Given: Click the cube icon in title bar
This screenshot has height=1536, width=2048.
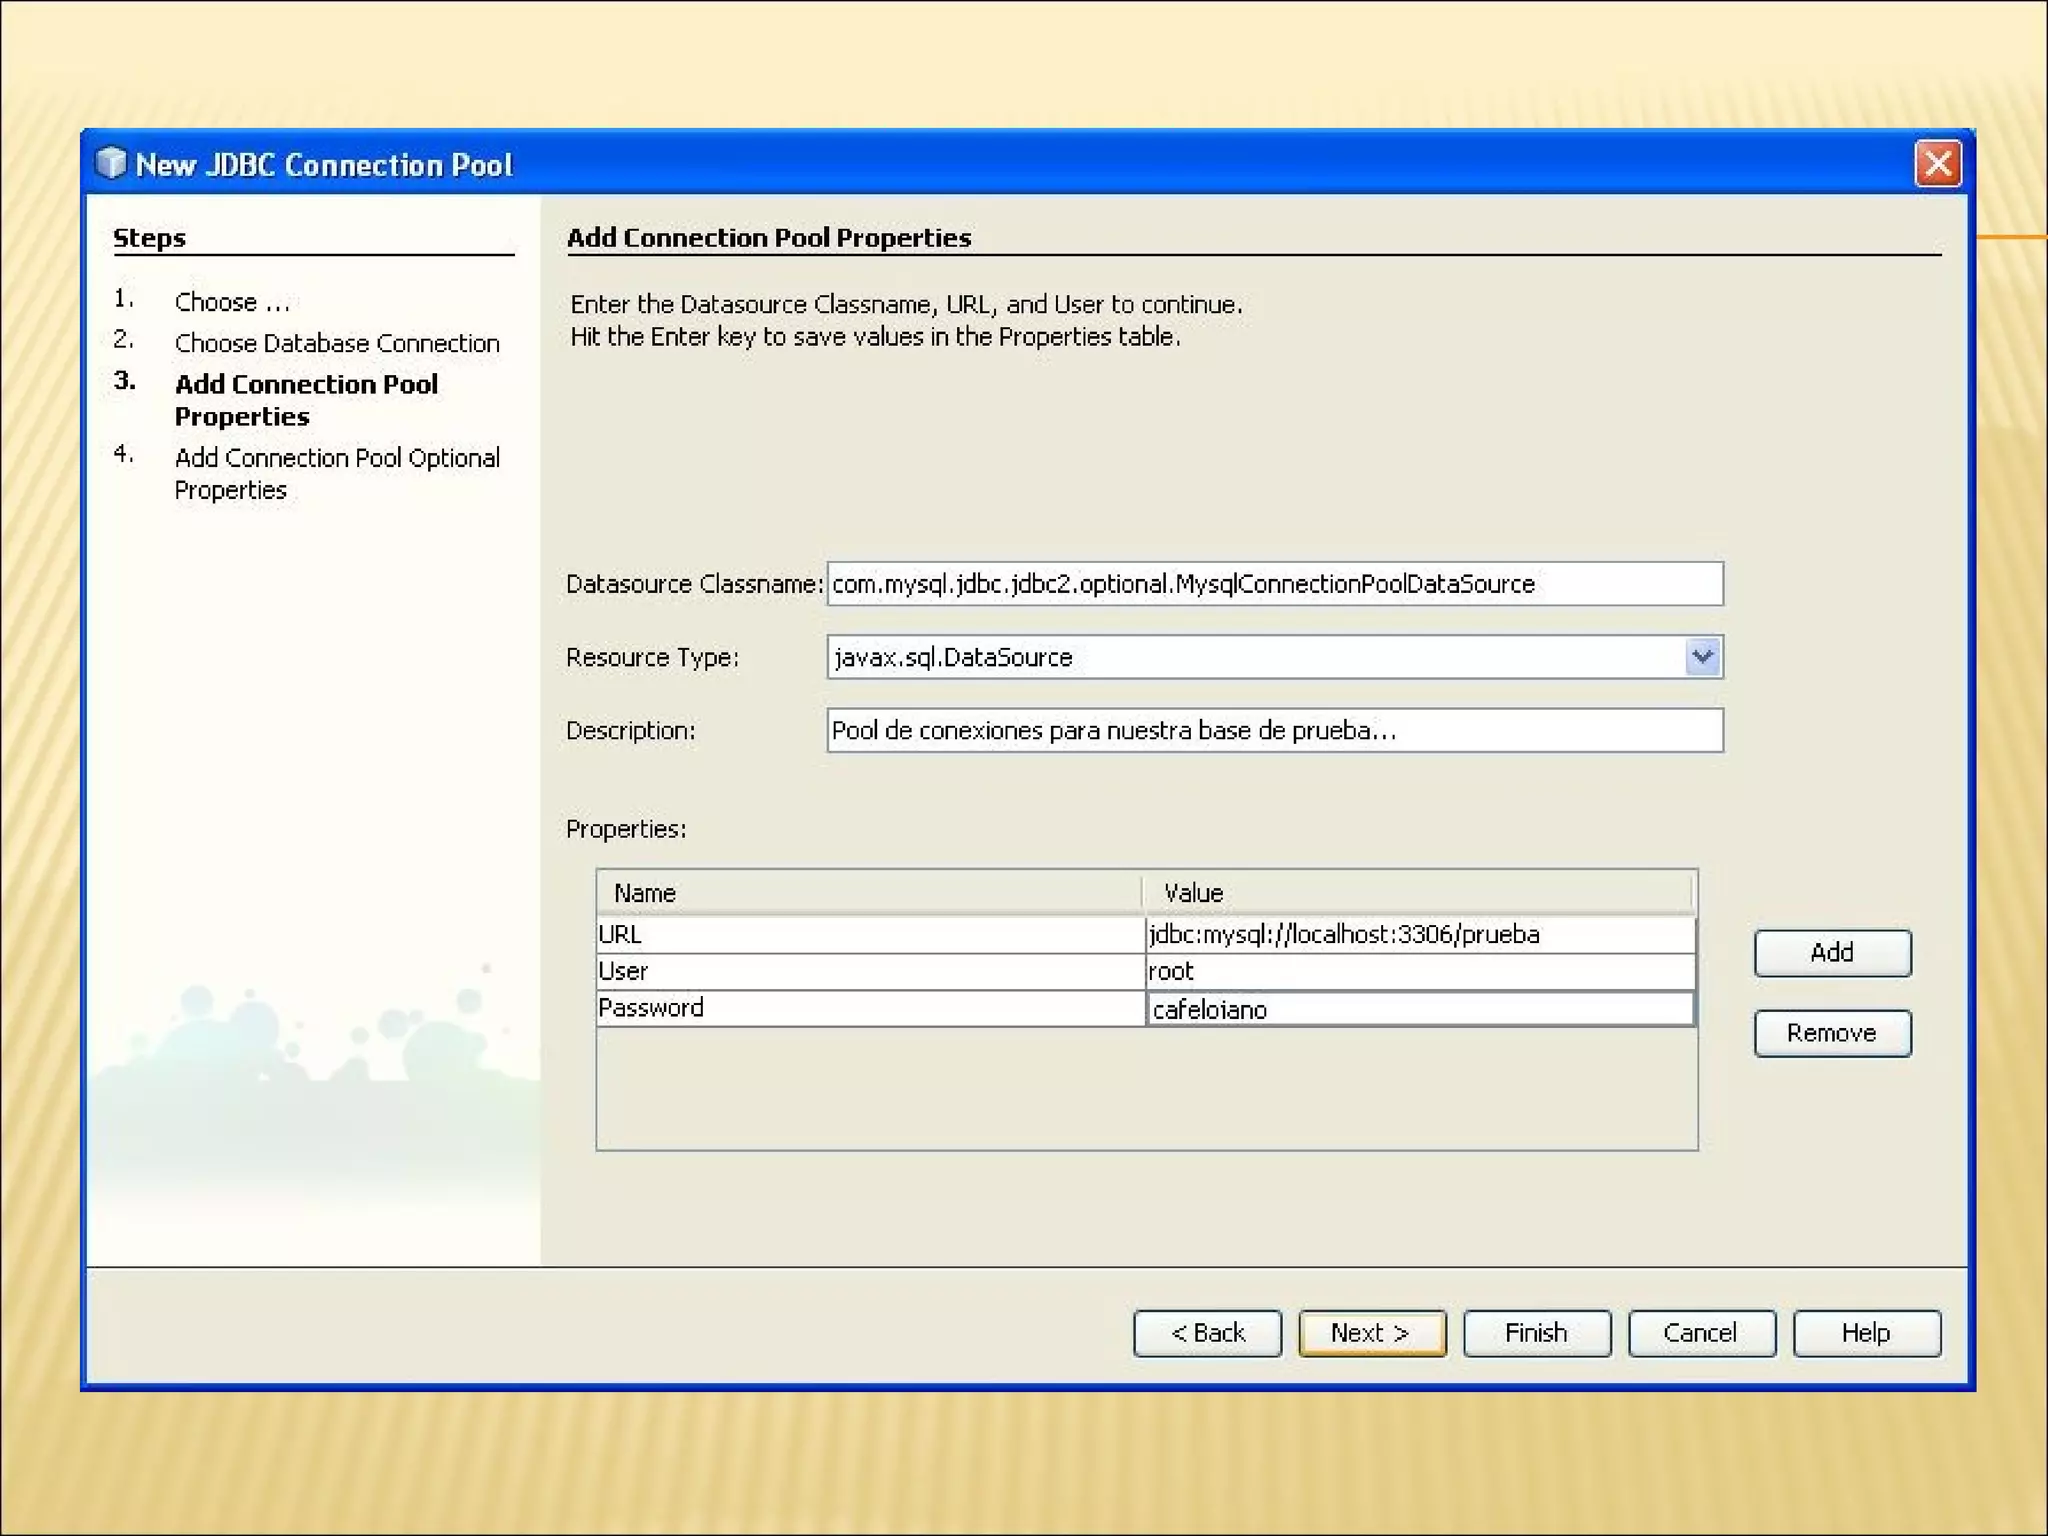Looking at the screenshot, I should click(x=111, y=163).
